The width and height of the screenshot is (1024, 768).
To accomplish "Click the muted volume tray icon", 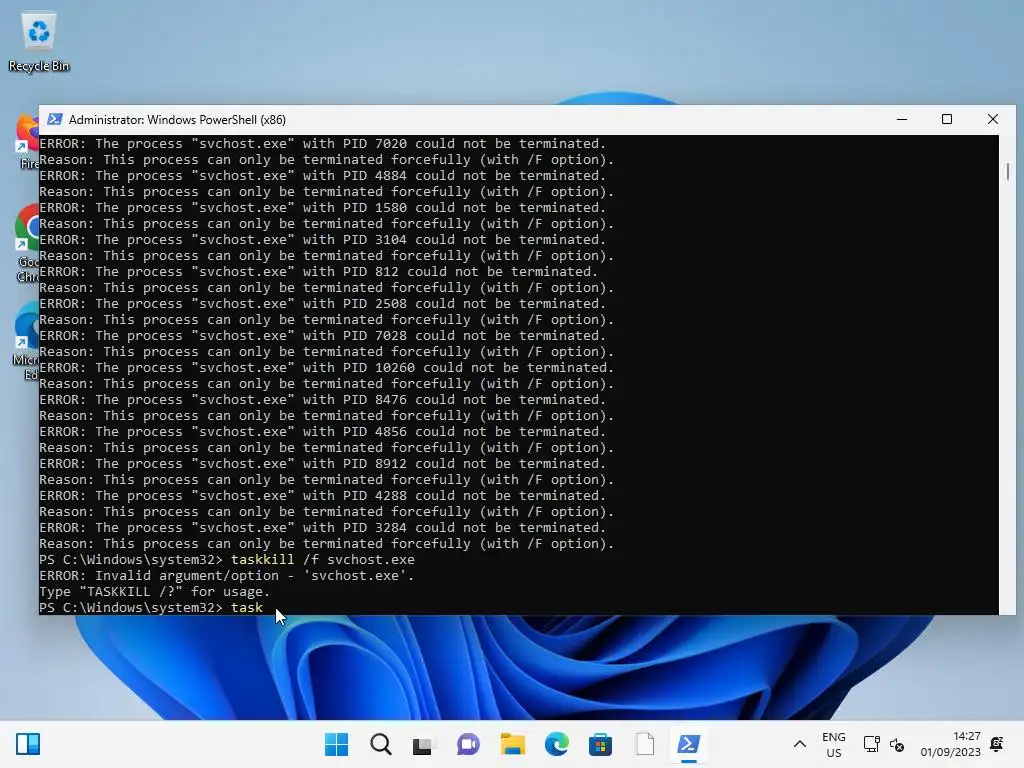I will click(x=897, y=745).
